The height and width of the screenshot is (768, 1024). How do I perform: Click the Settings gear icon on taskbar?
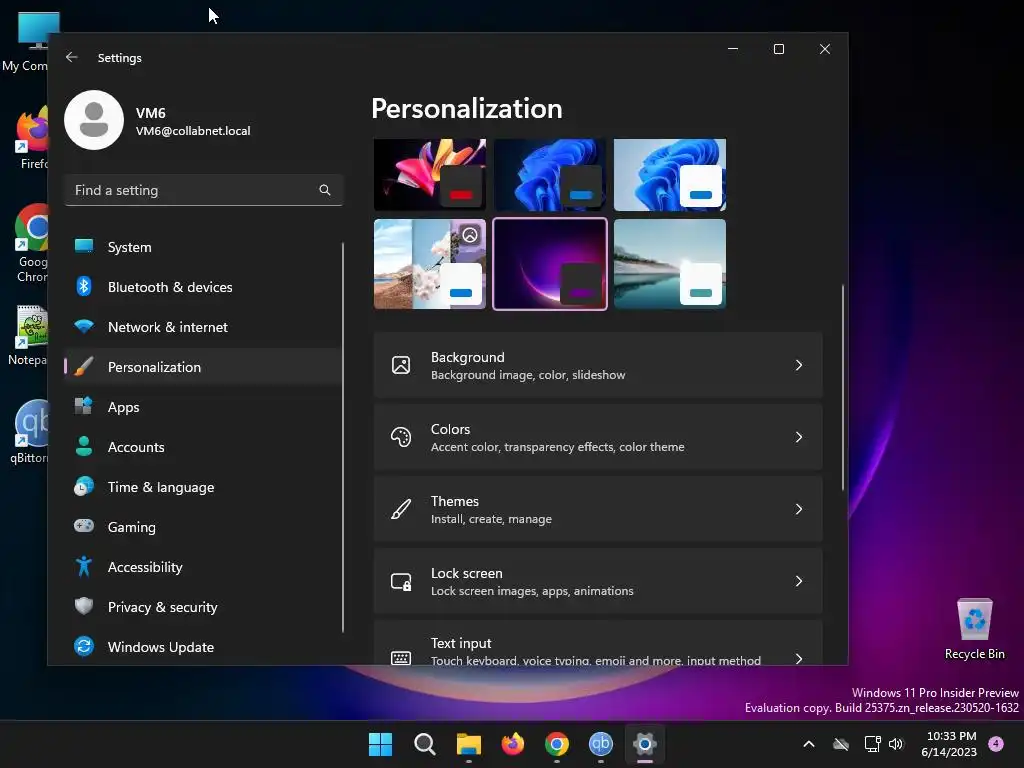645,744
